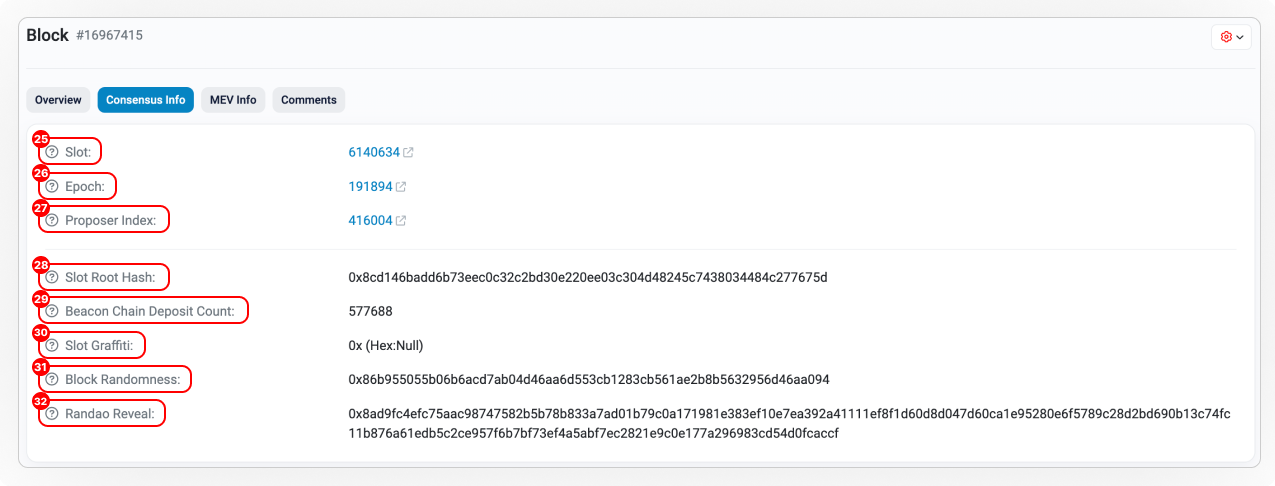Open the red settings gear dropdown
Viewport: 1275px width, 486px height.
click(1231, 37)
